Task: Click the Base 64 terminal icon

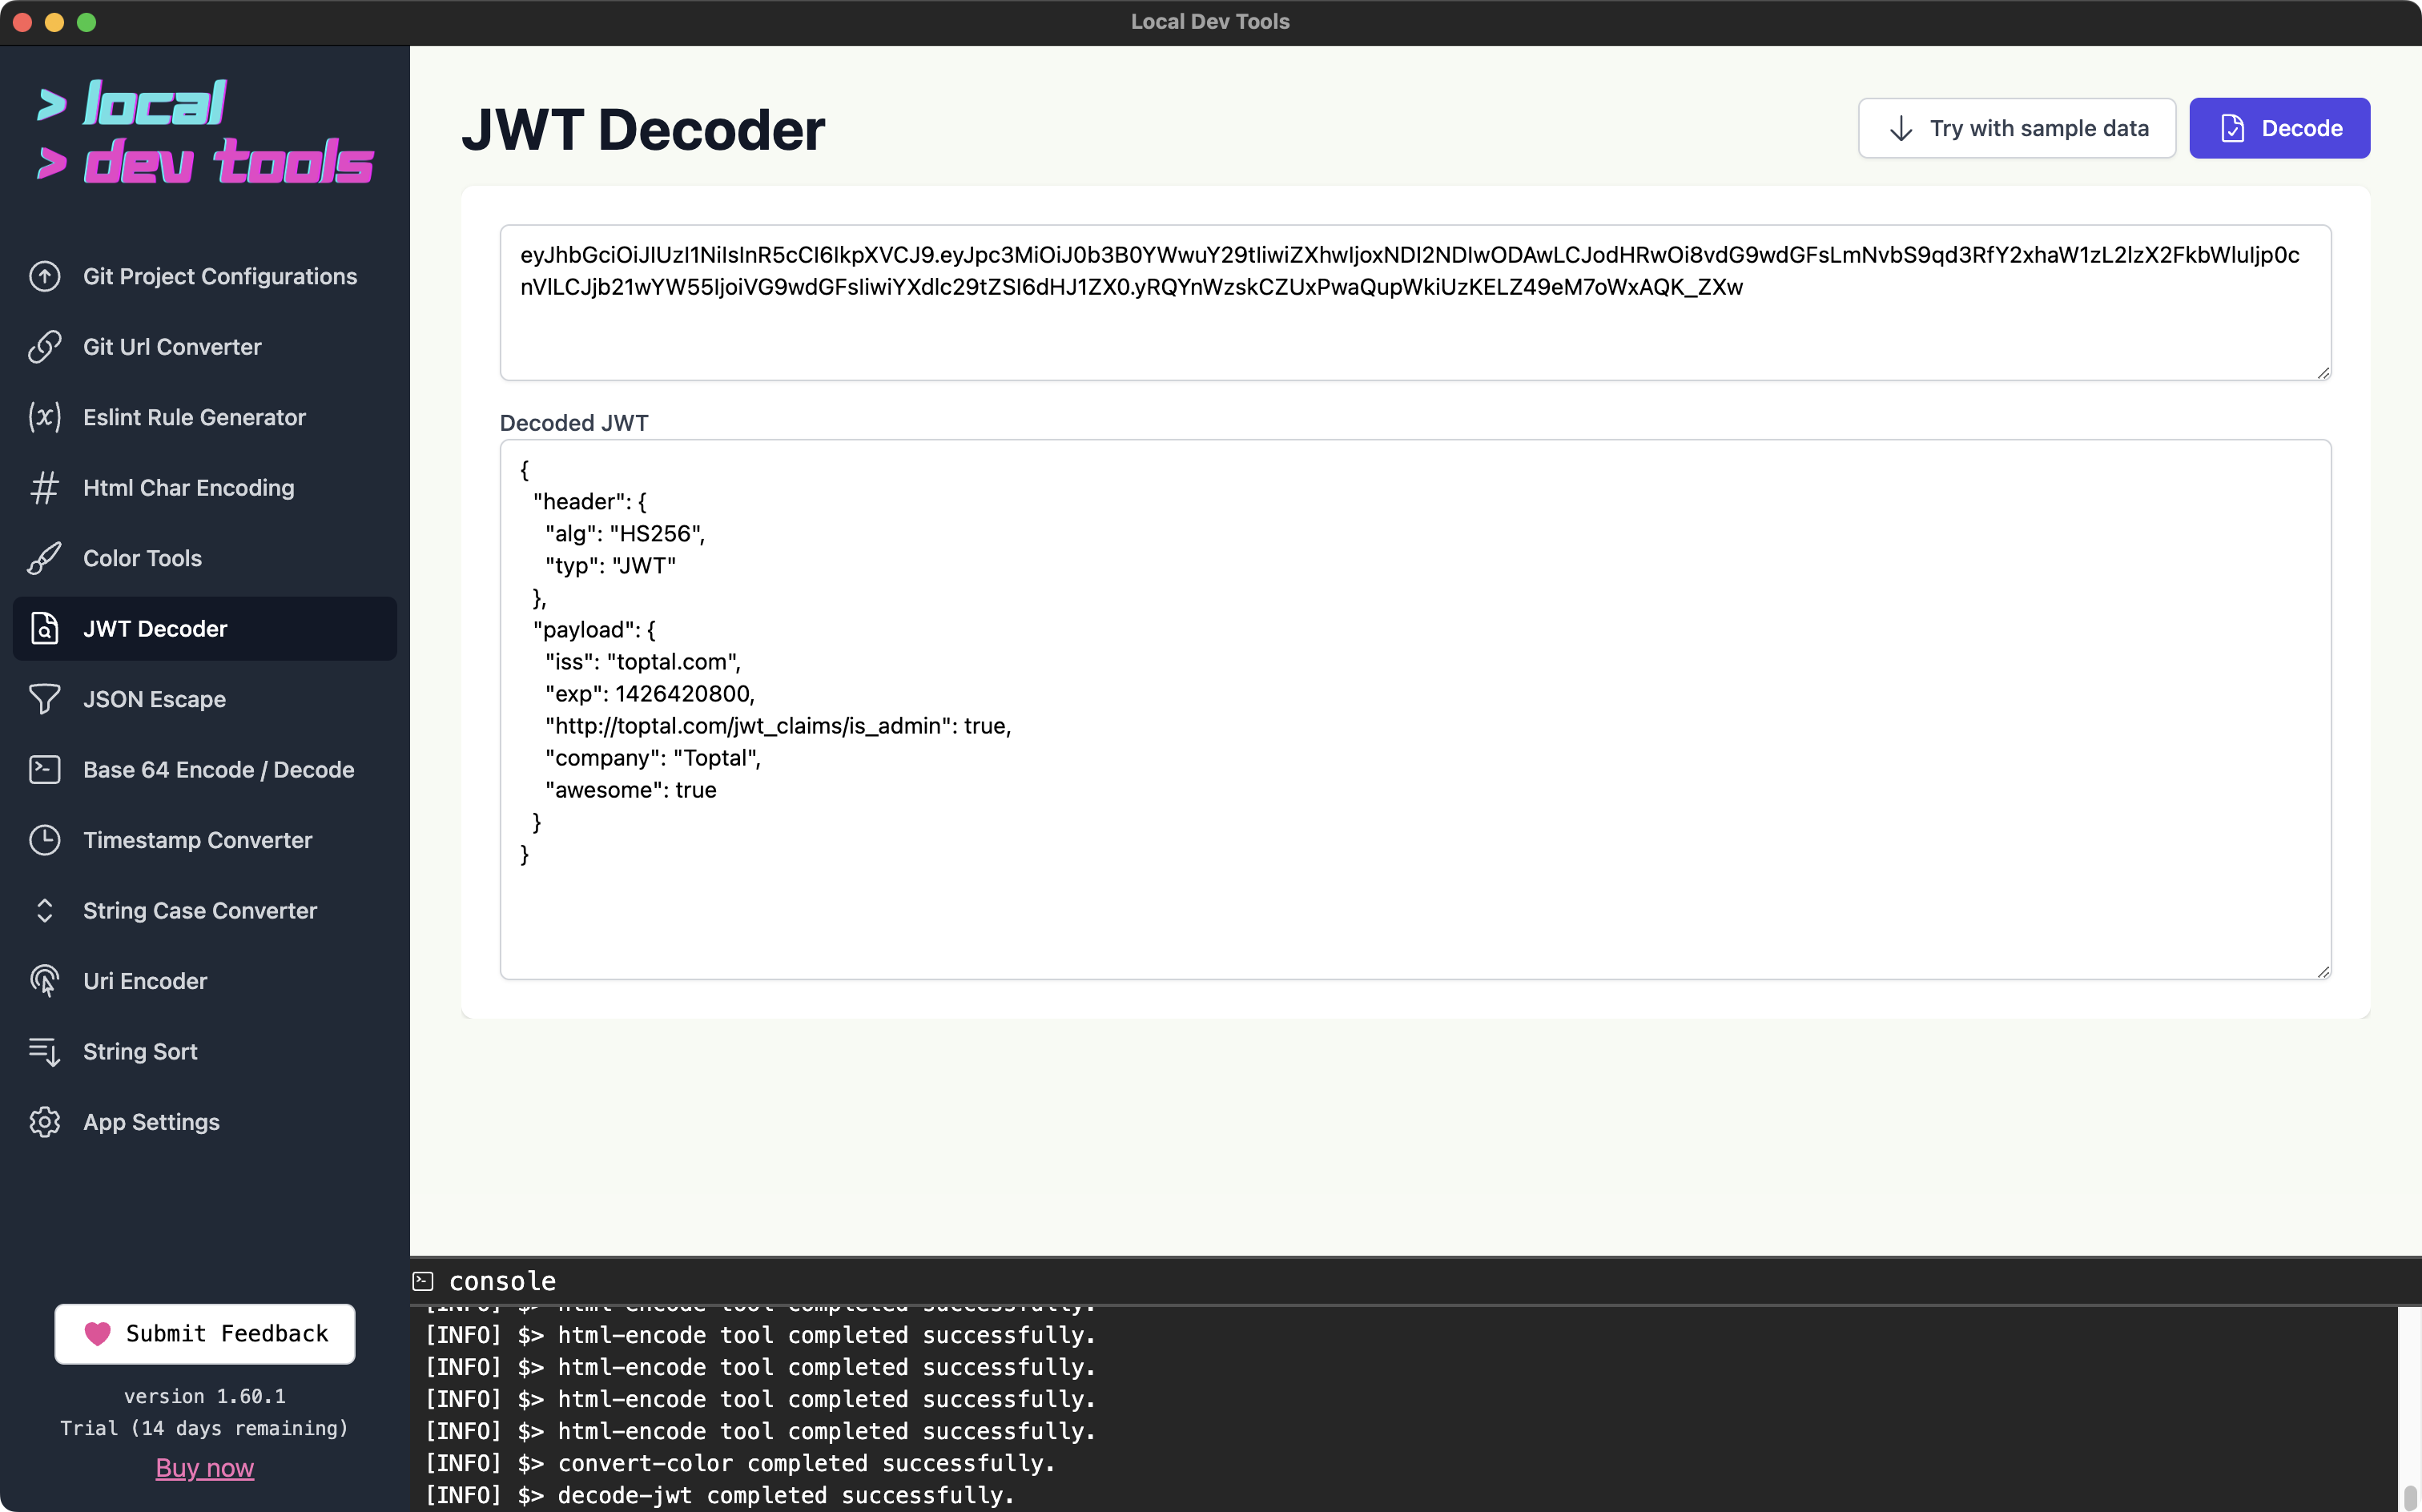Action: [44, 770]
